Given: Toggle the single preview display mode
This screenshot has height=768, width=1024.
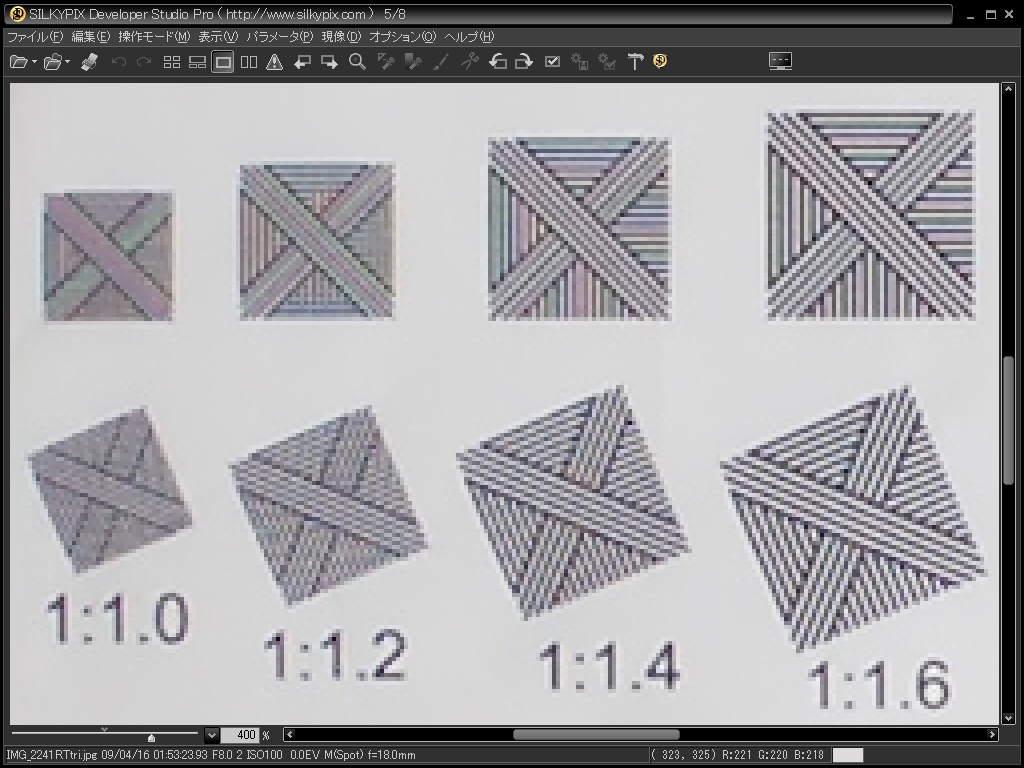Looking at the screenshot, I should tap(223, 62).
